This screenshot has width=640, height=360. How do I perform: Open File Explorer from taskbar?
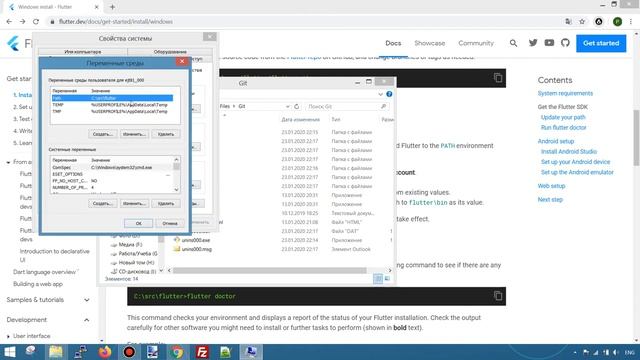point(56,352)
